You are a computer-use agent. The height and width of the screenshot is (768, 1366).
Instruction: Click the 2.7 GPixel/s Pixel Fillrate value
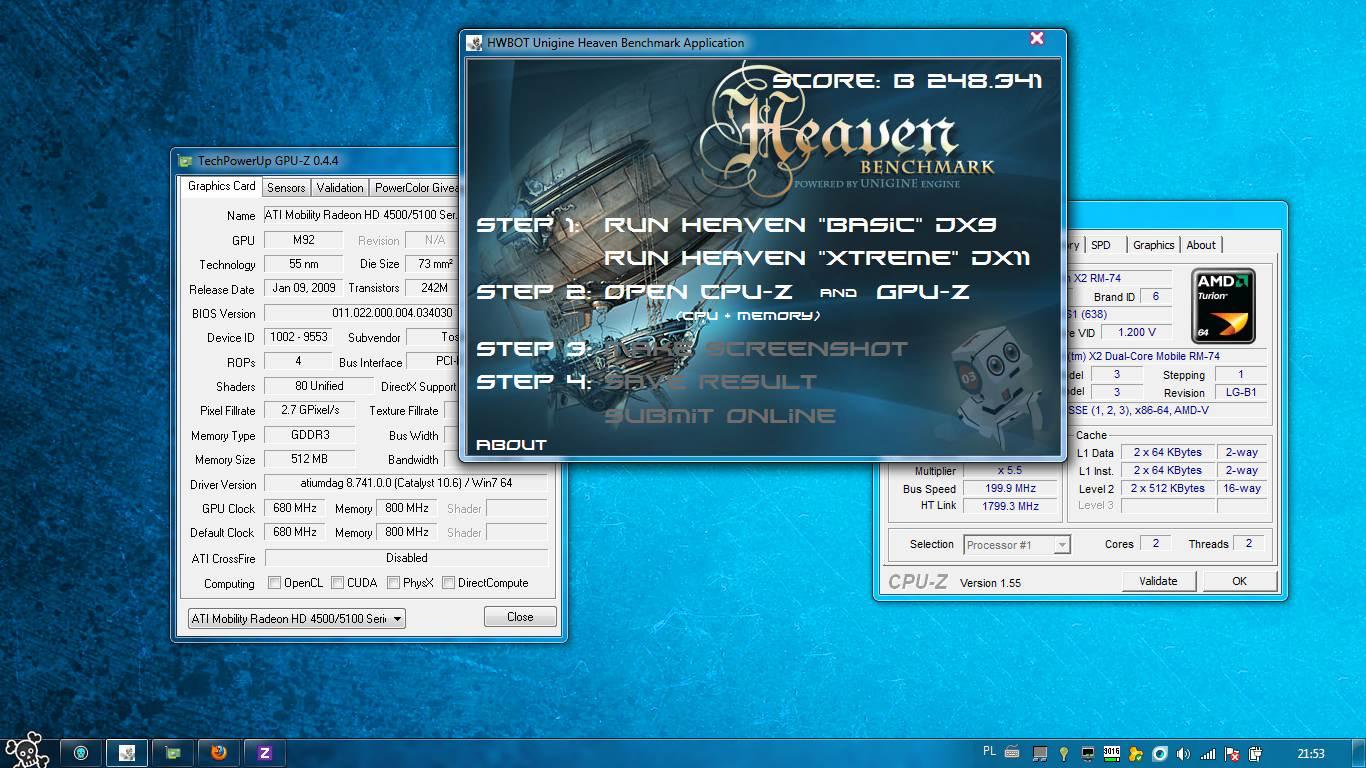[311, 410]
